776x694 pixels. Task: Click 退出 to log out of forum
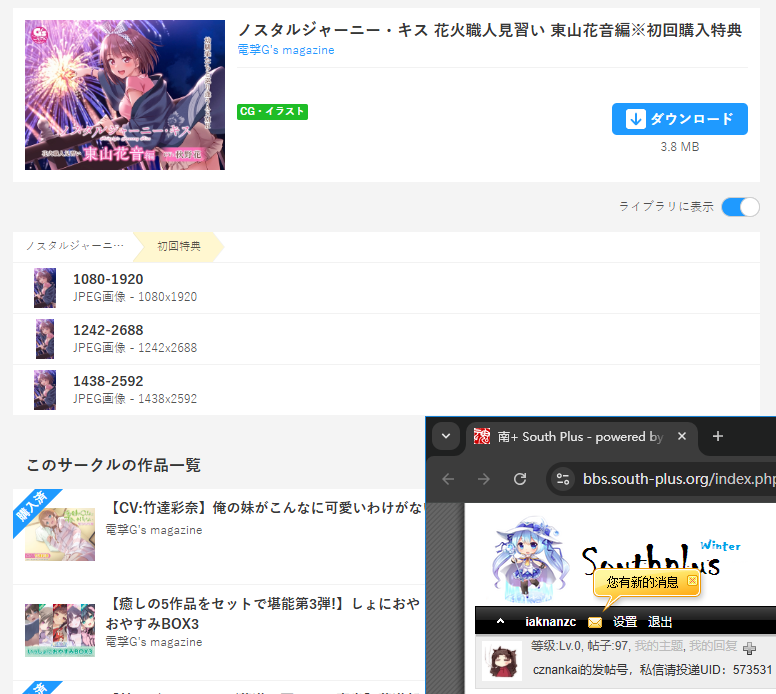click(x=660, y=622)
